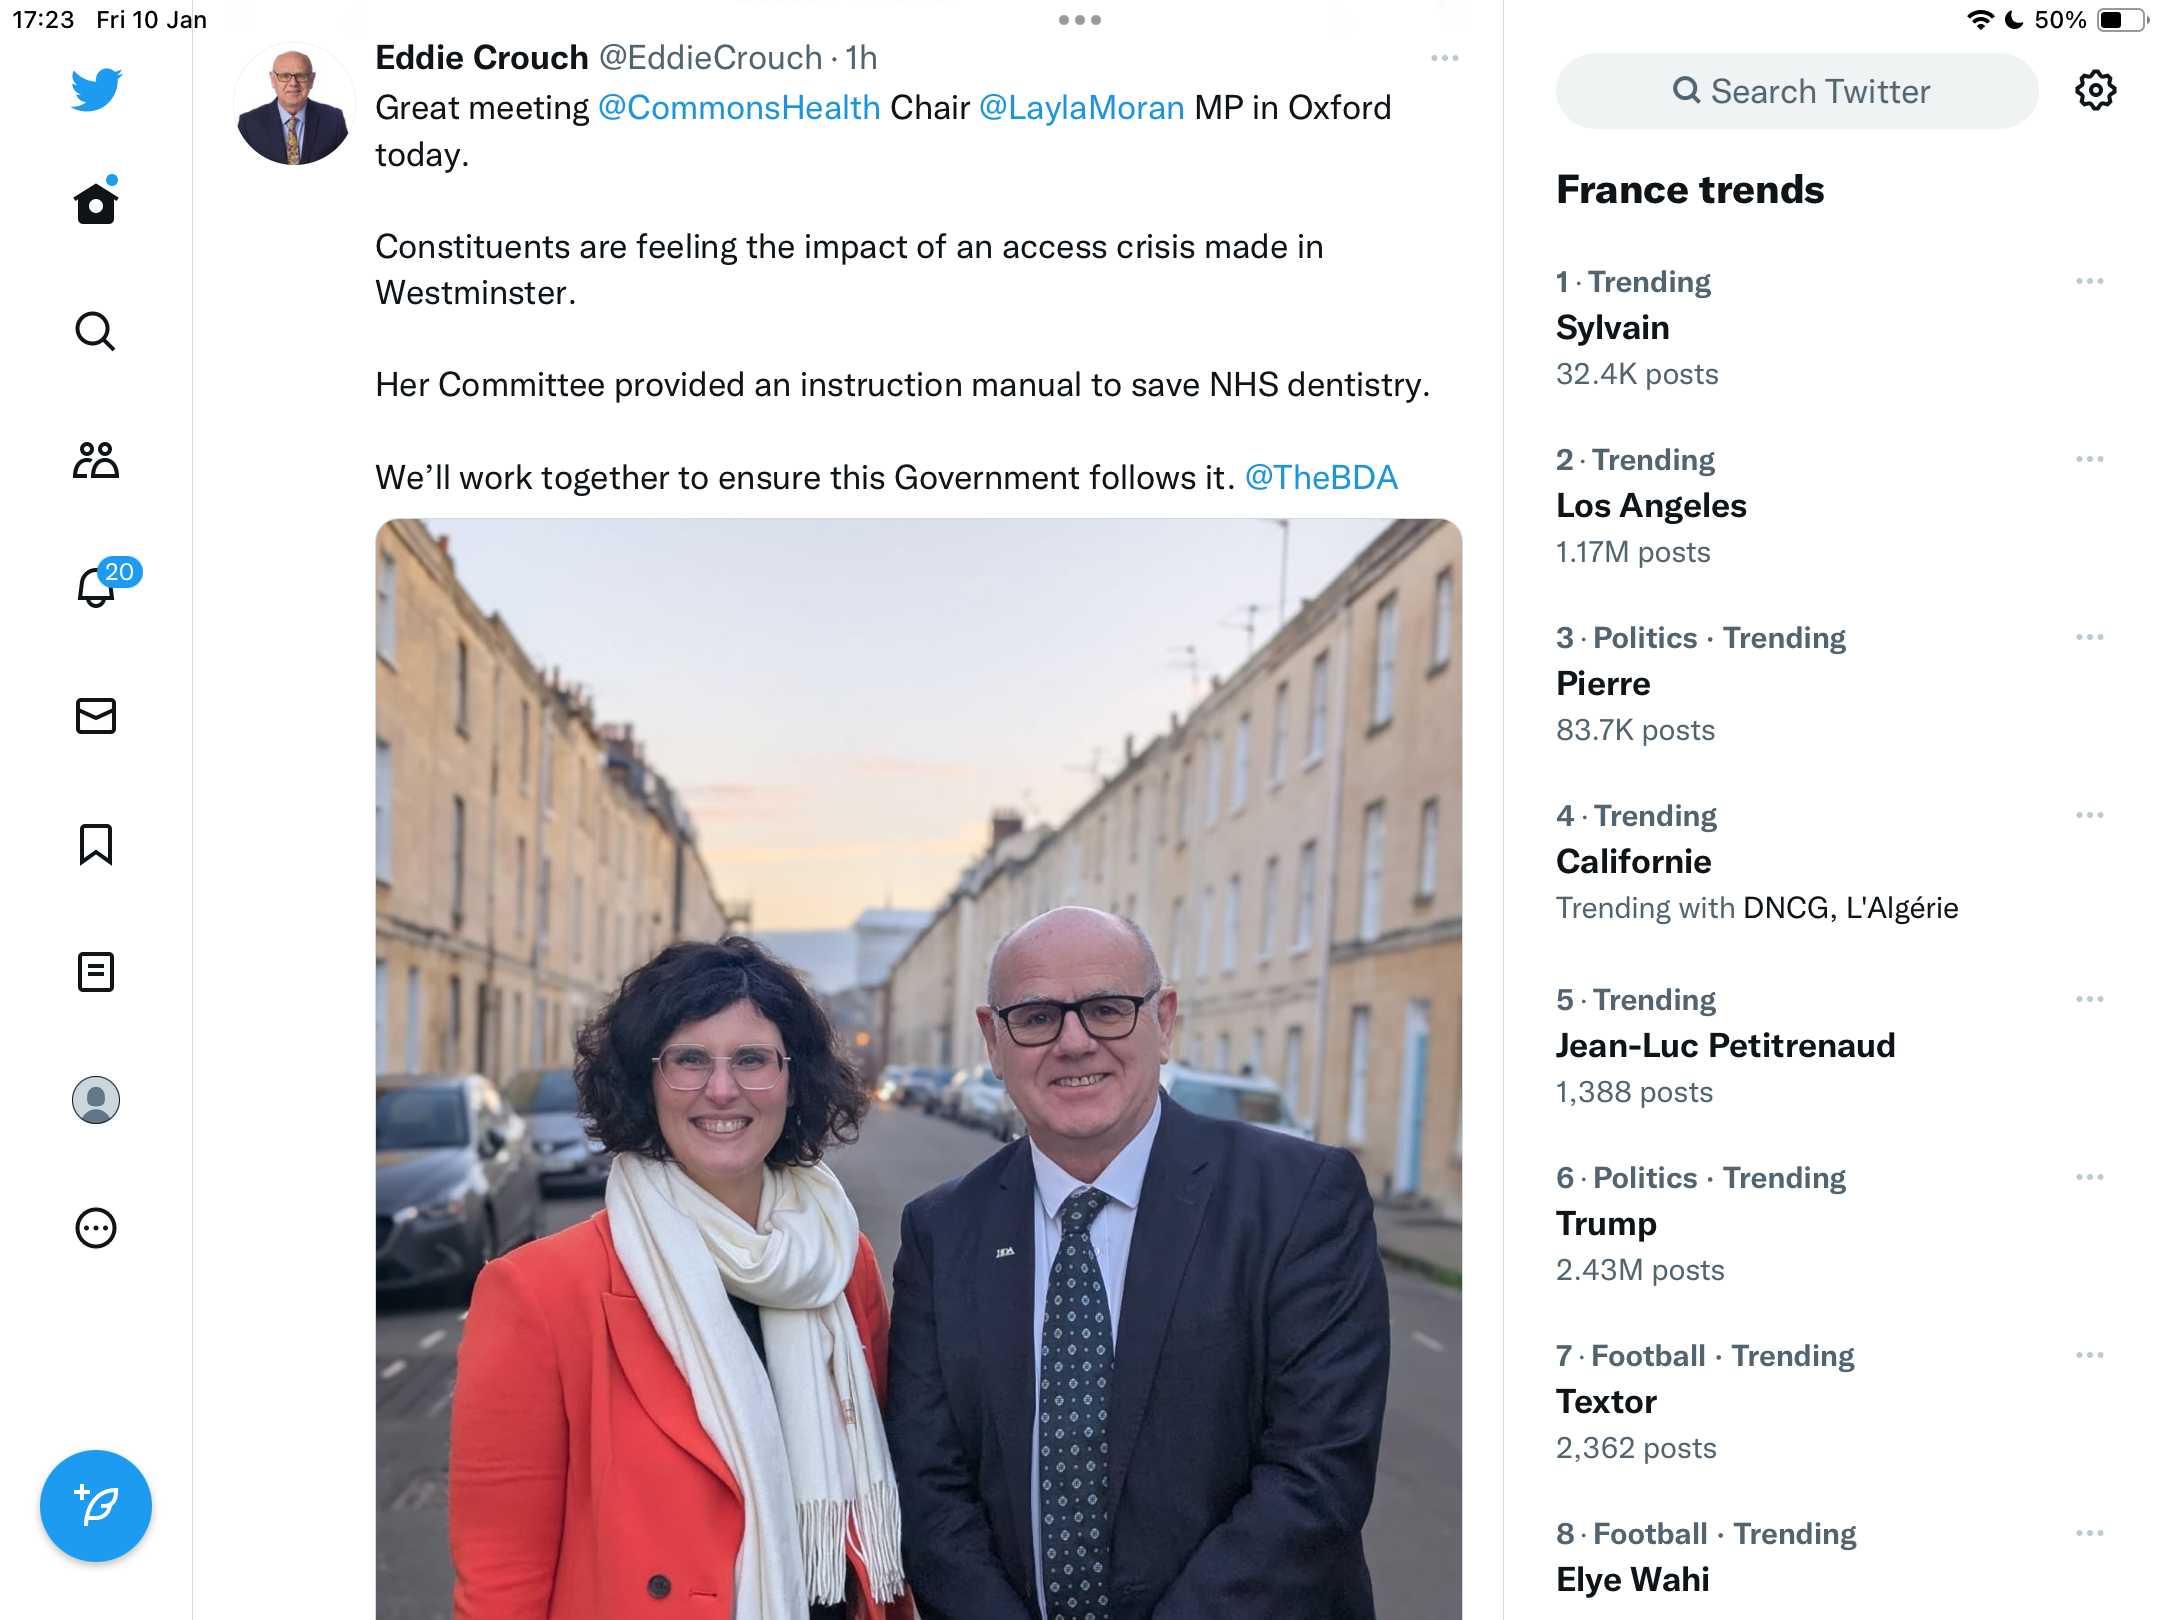This screenshot has width=2160, height=1620.
Task: Go to the Home timeline icon
Action: [x=96, y=201]
